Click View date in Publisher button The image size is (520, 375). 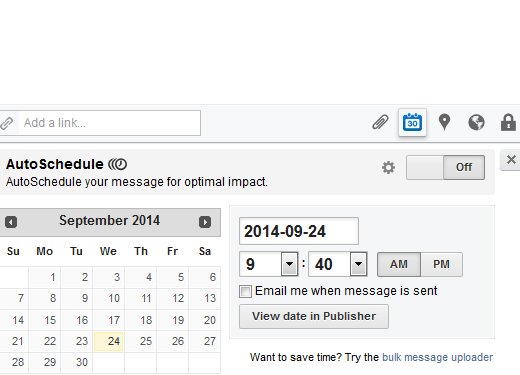click(x=314, y=316)
